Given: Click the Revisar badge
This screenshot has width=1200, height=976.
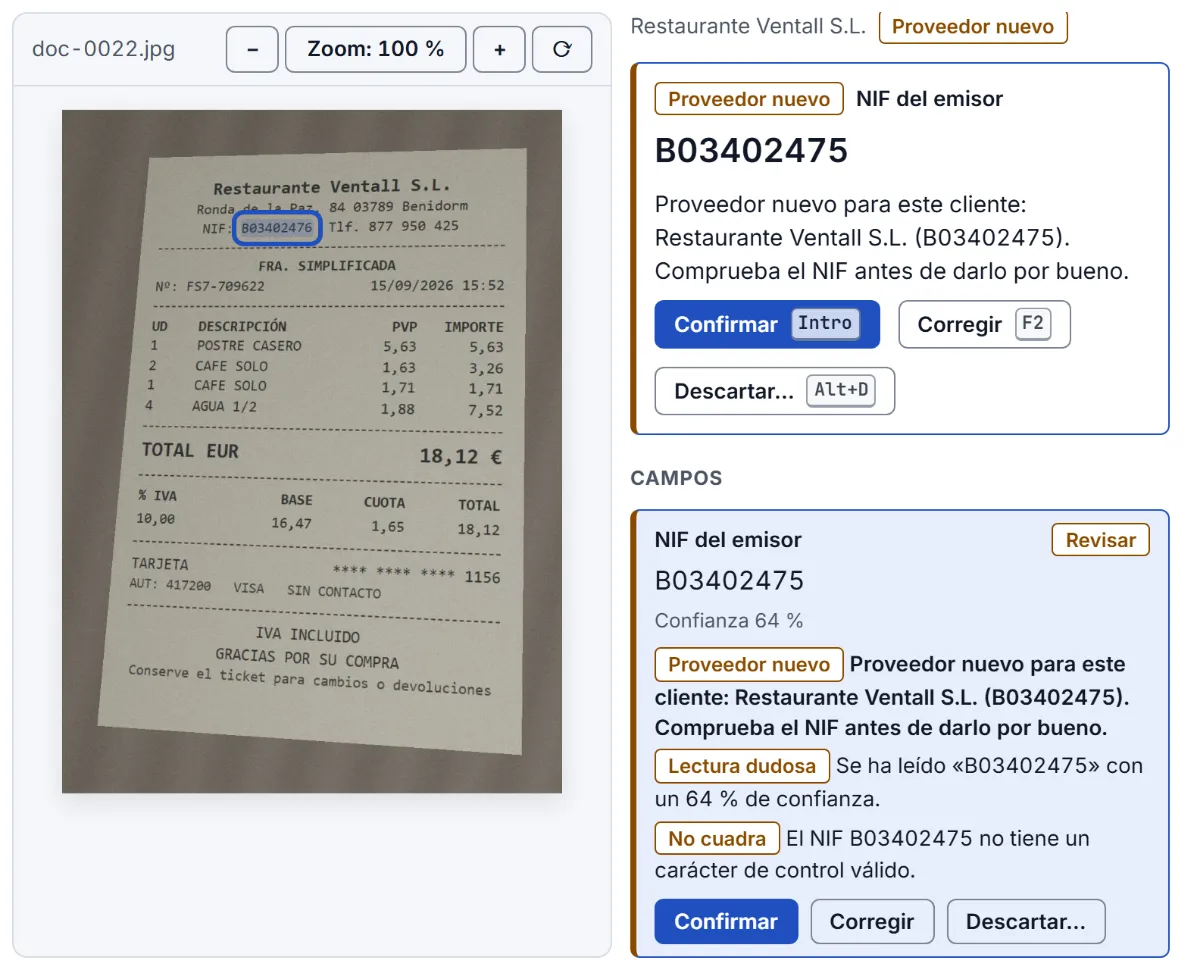Looking at the screenshot, I should coord(1100,540).
